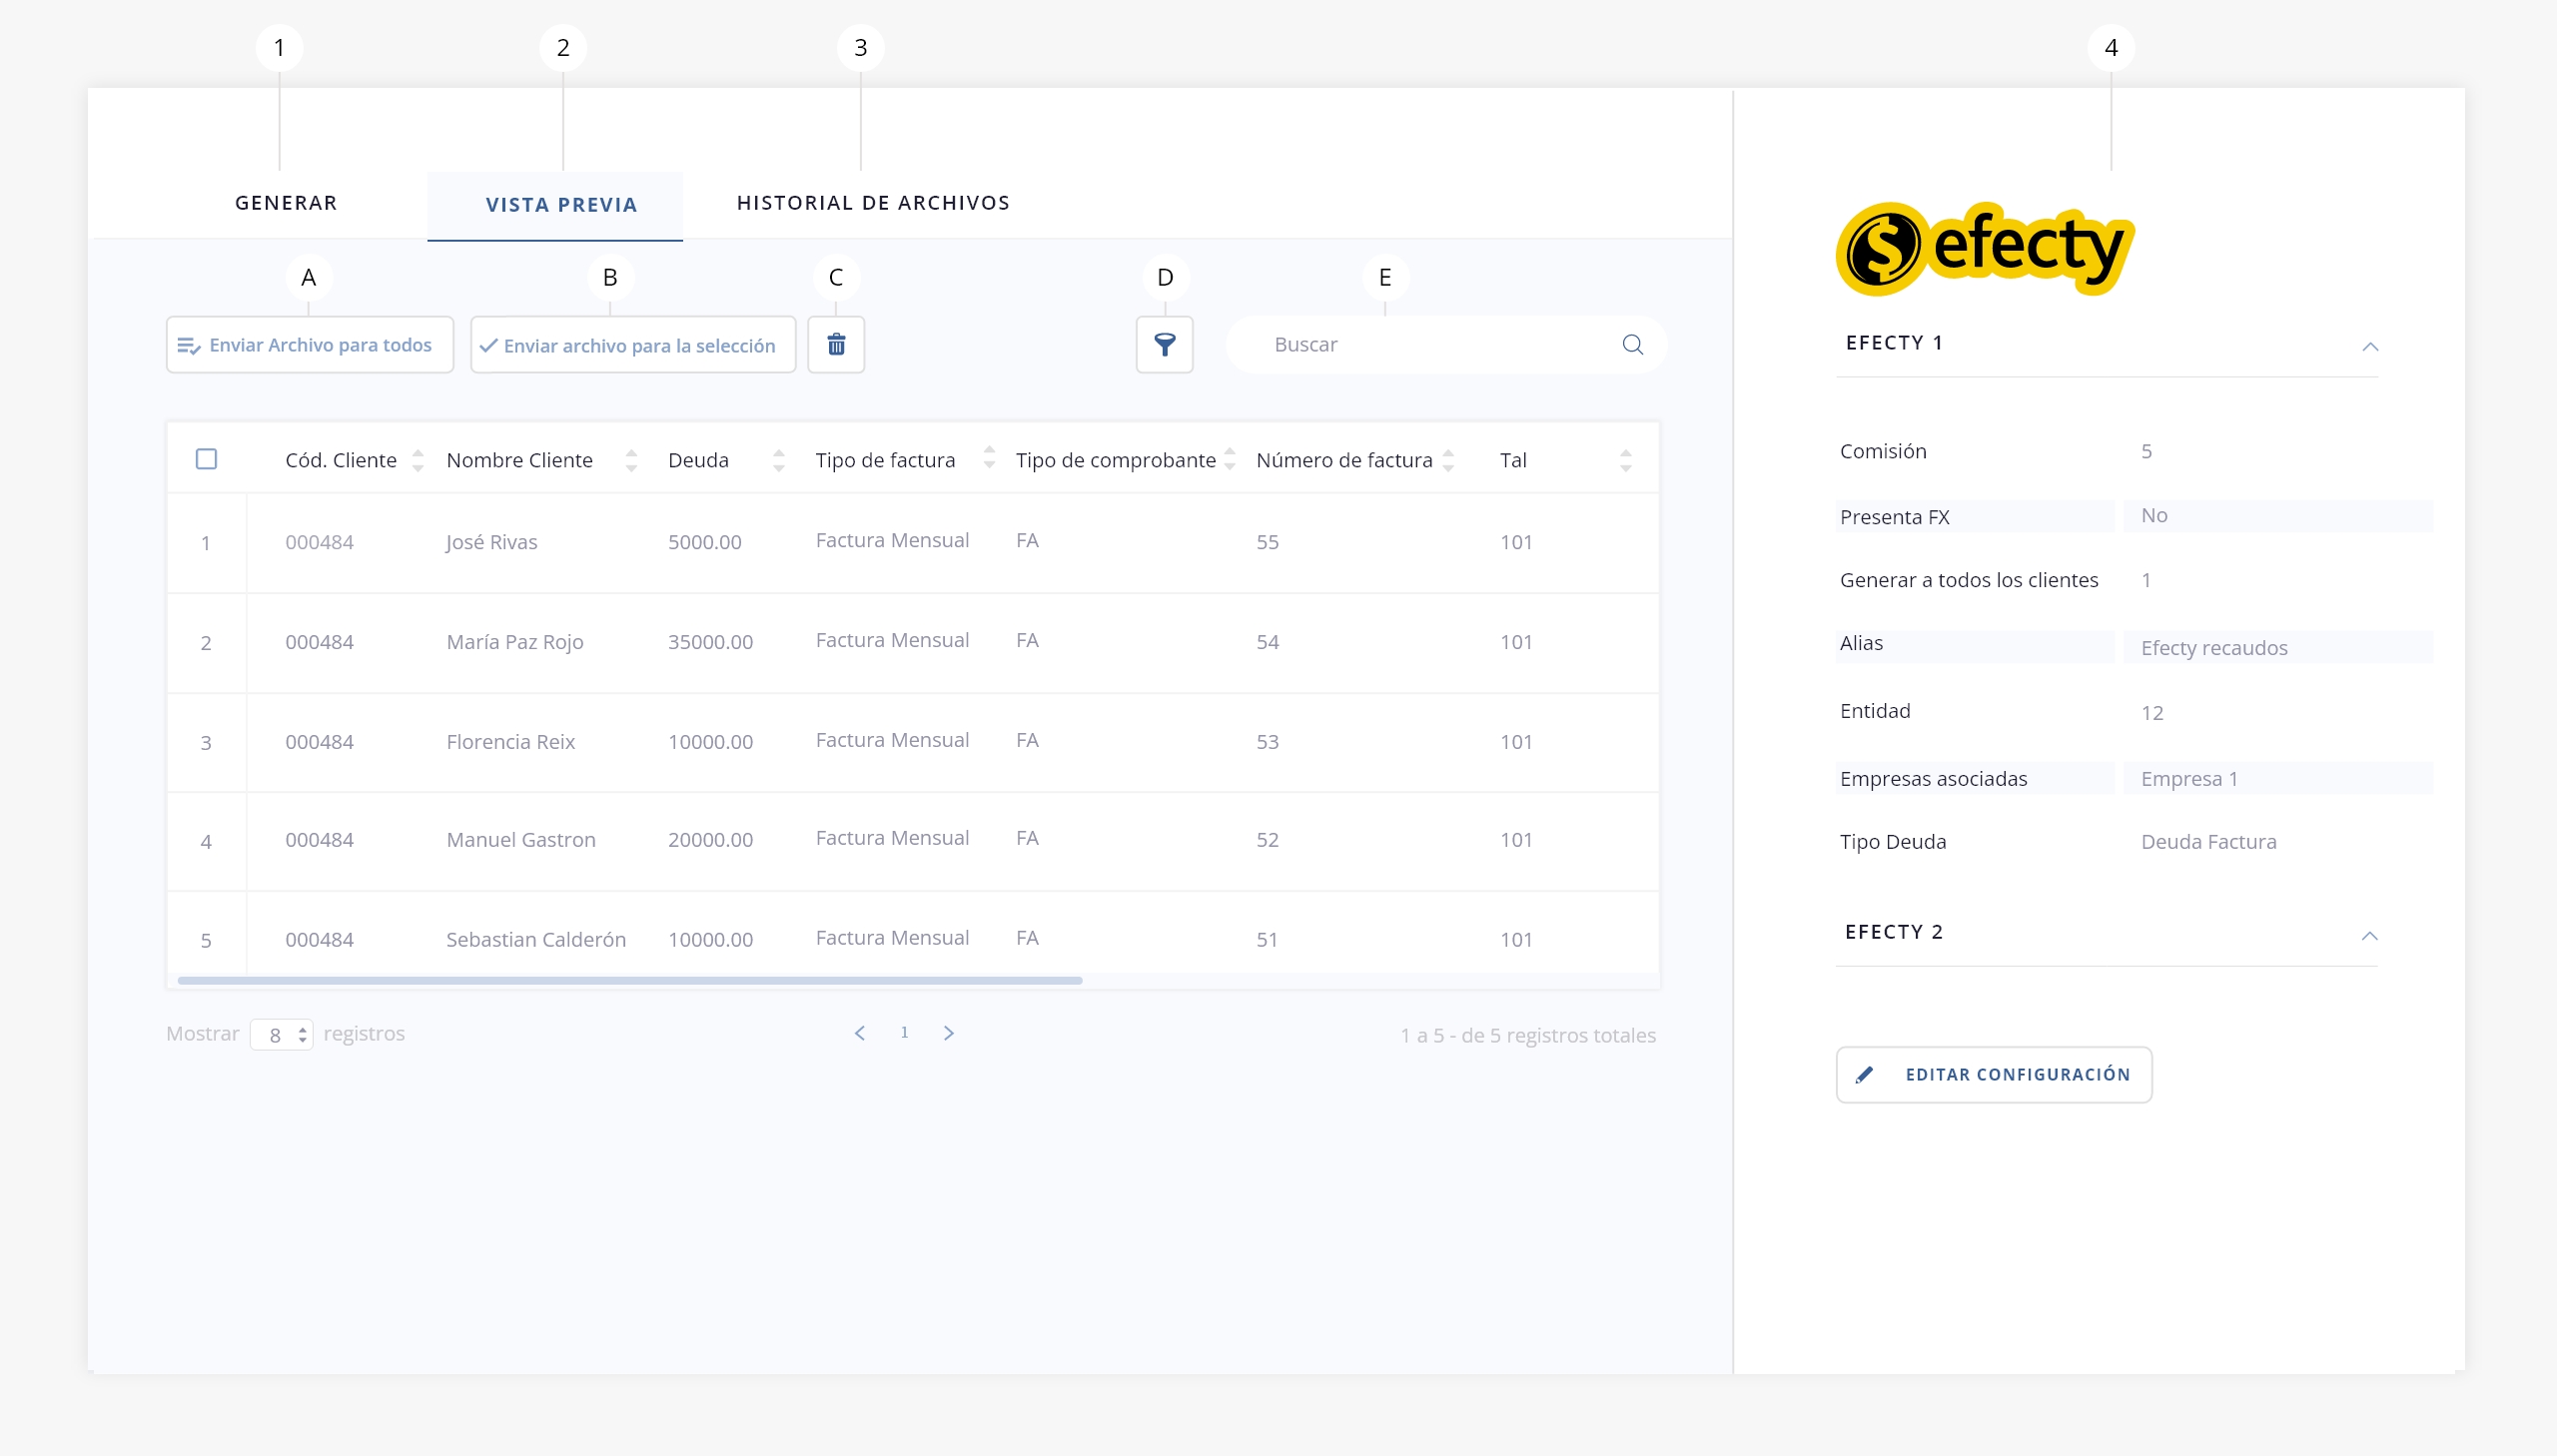Sort by Cód. Cliente column arrows
This screenshot has width=2557, height=1456.
(x=418, y=460)
